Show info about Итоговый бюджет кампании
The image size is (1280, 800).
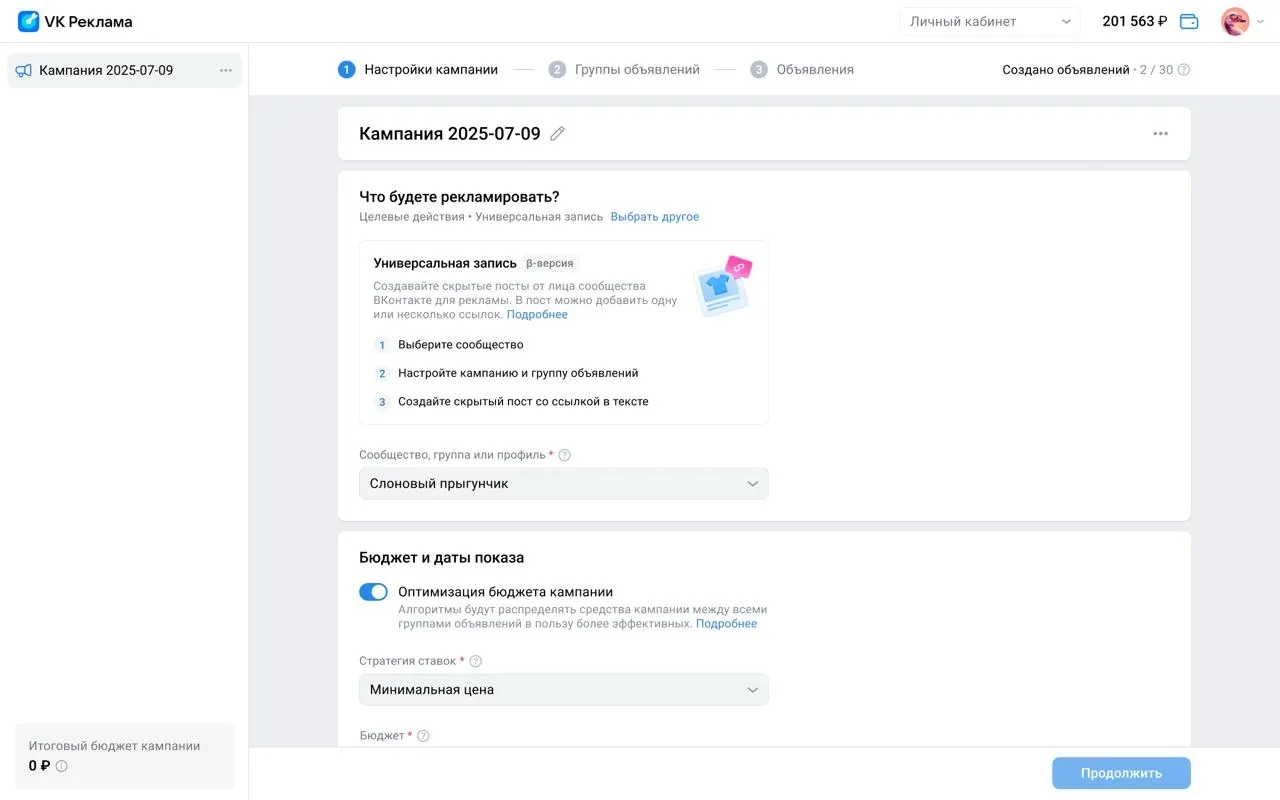click(x=62, y=766)
